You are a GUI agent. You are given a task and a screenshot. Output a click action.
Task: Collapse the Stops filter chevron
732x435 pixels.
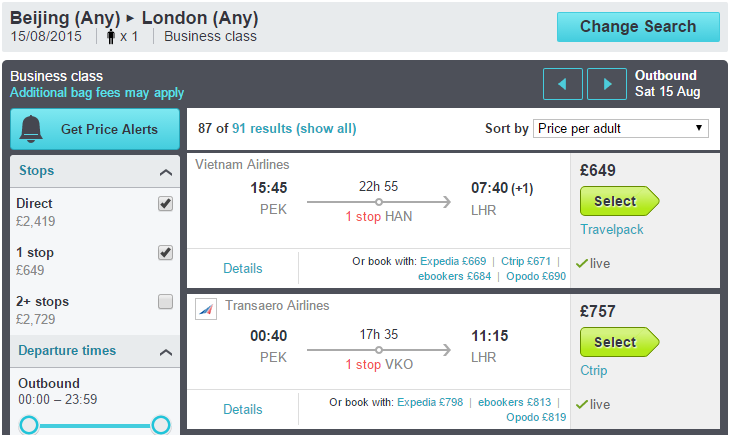coord(166,172)
